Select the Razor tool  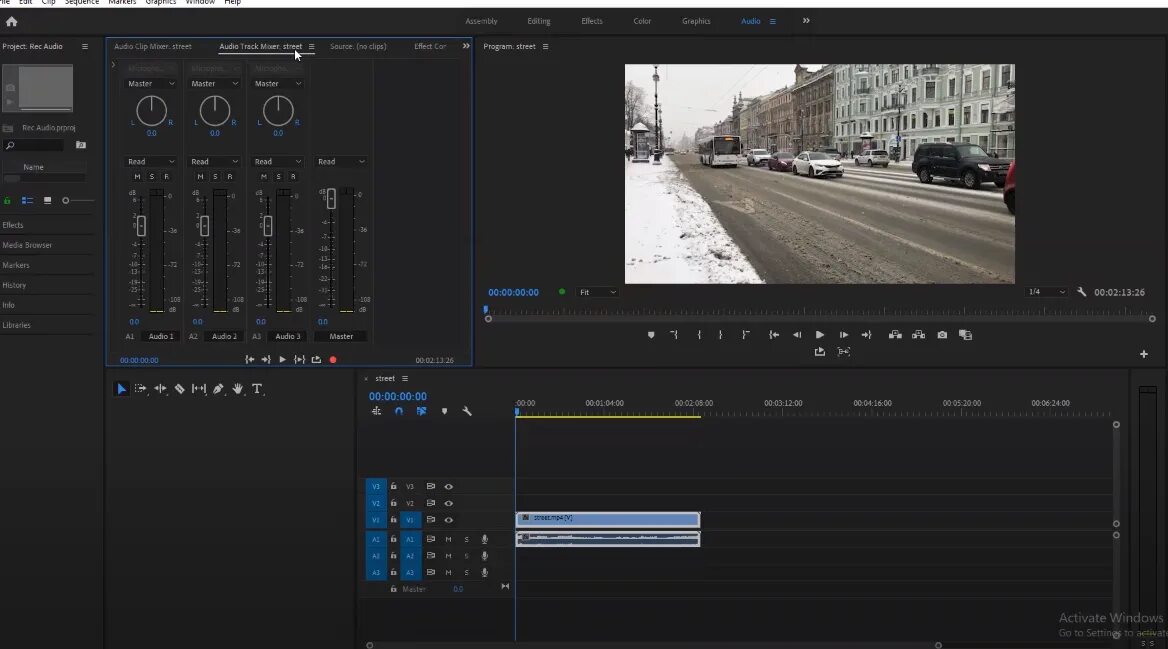181,389
